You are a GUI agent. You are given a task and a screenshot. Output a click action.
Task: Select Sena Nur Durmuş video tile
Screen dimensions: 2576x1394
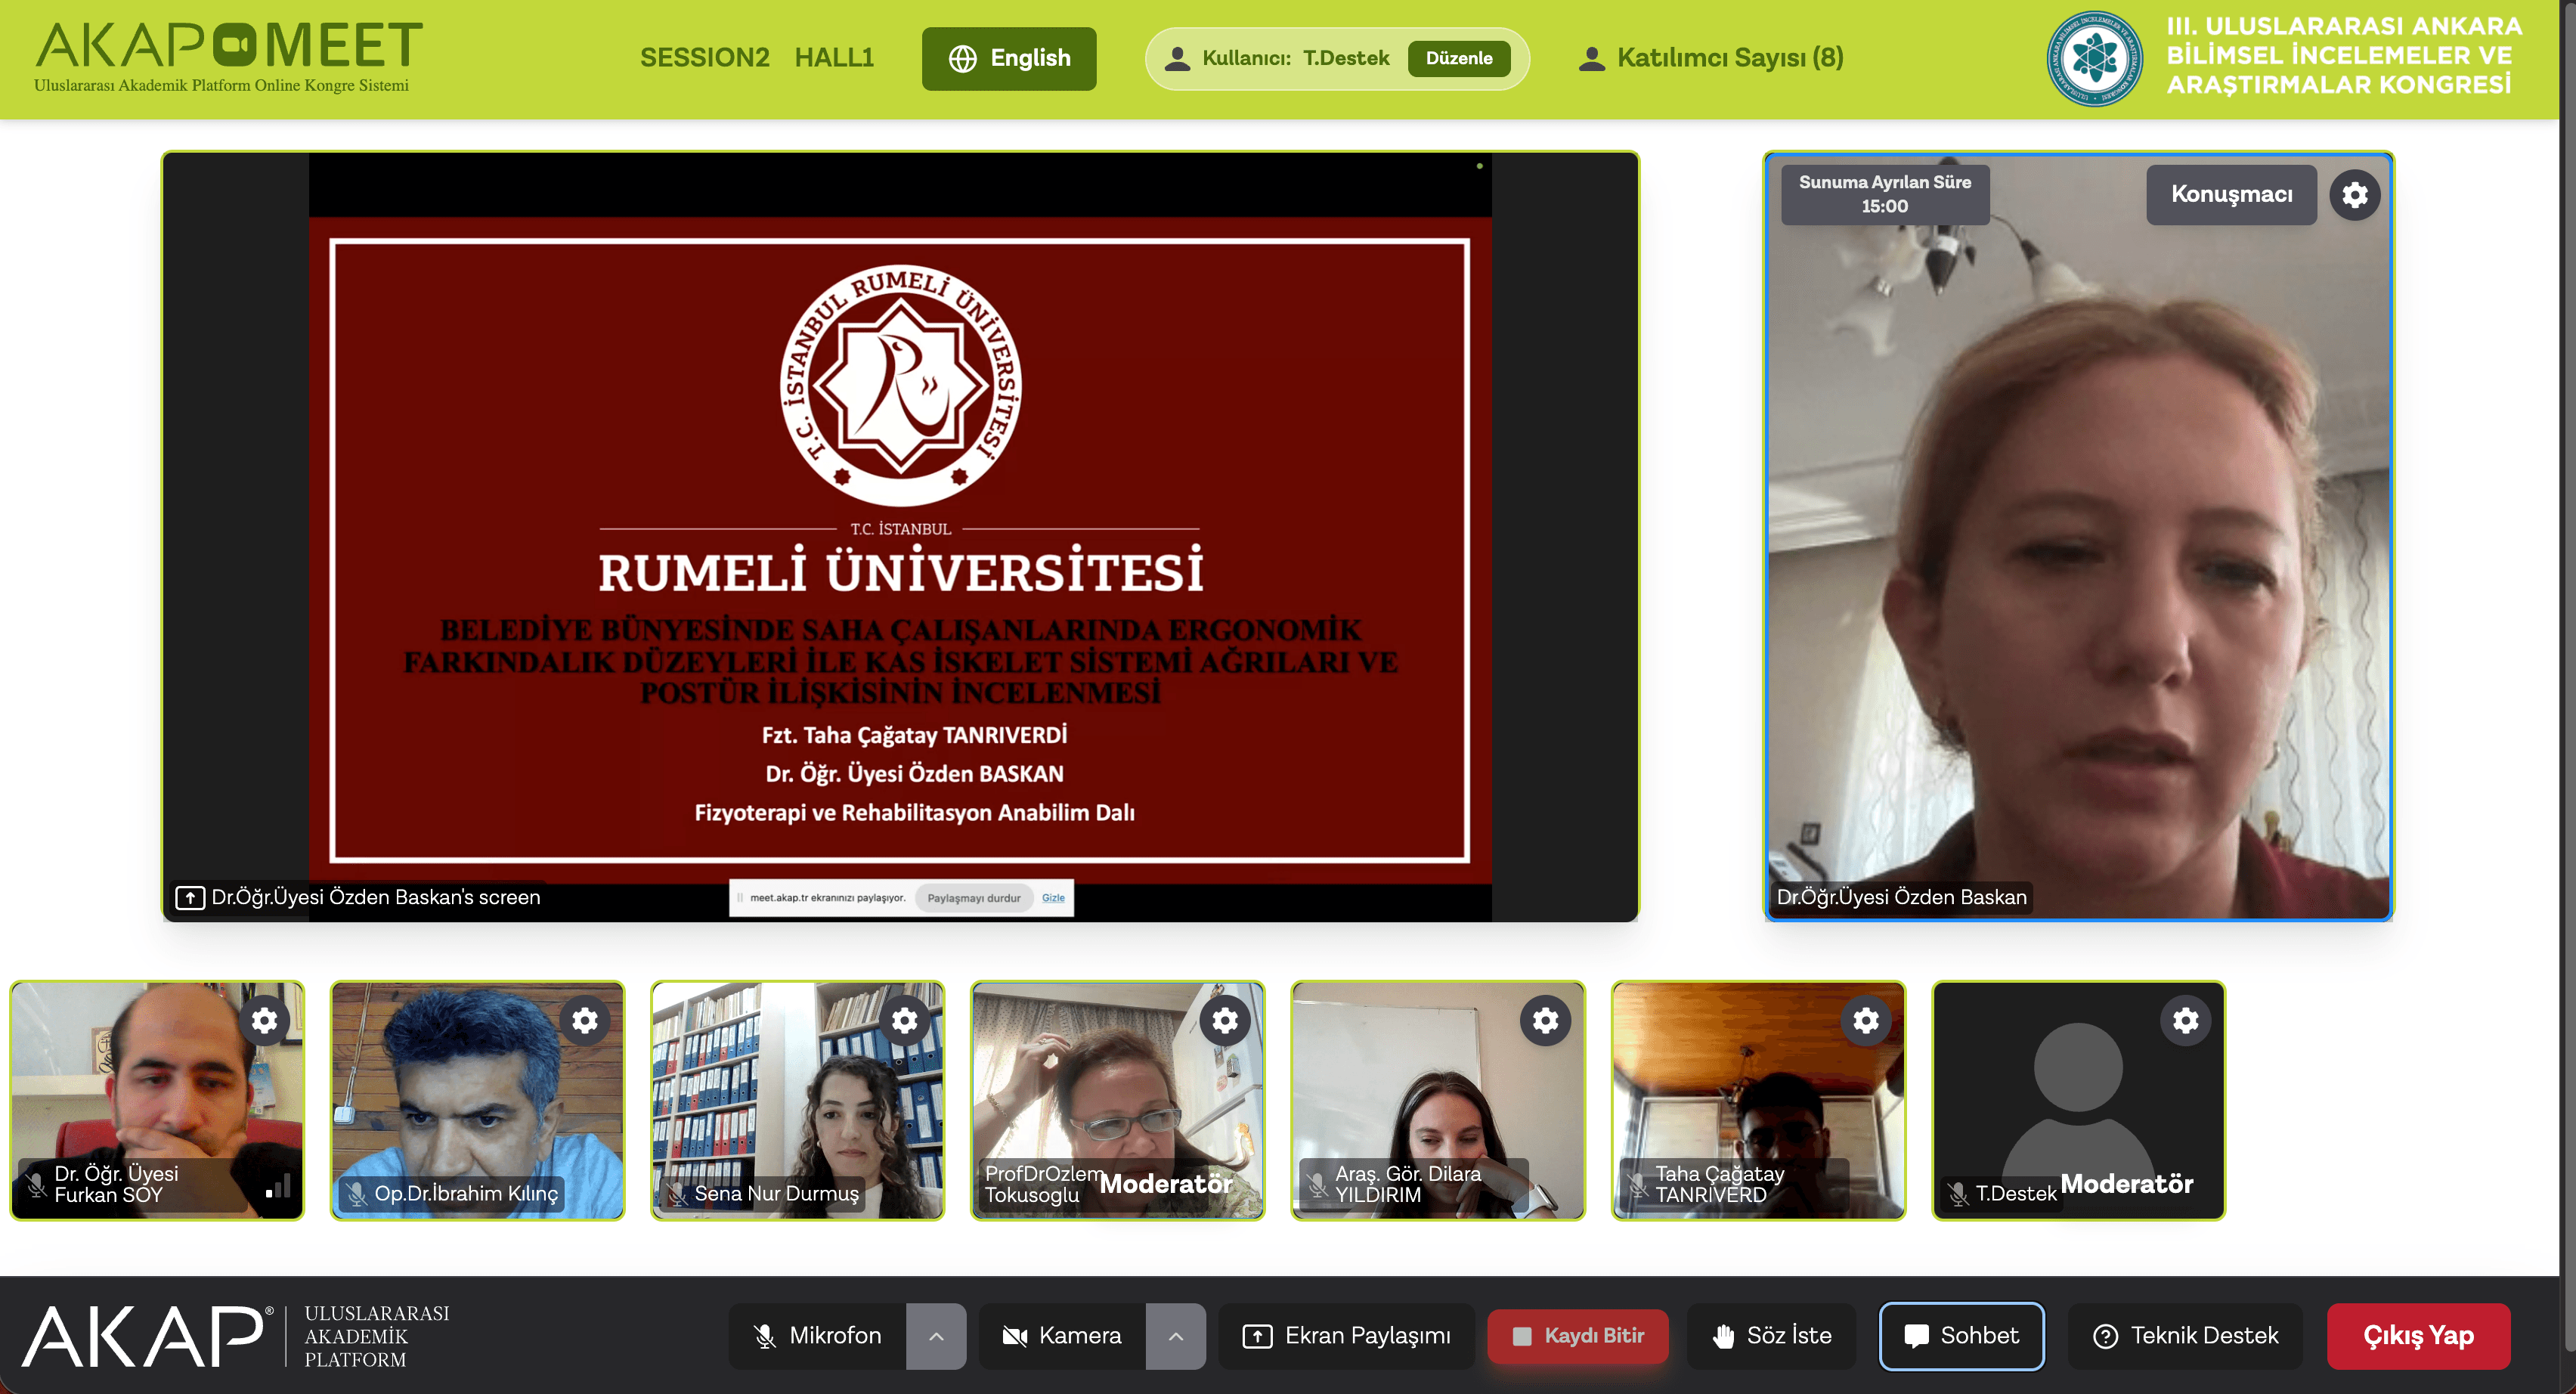click(797, 1100)
